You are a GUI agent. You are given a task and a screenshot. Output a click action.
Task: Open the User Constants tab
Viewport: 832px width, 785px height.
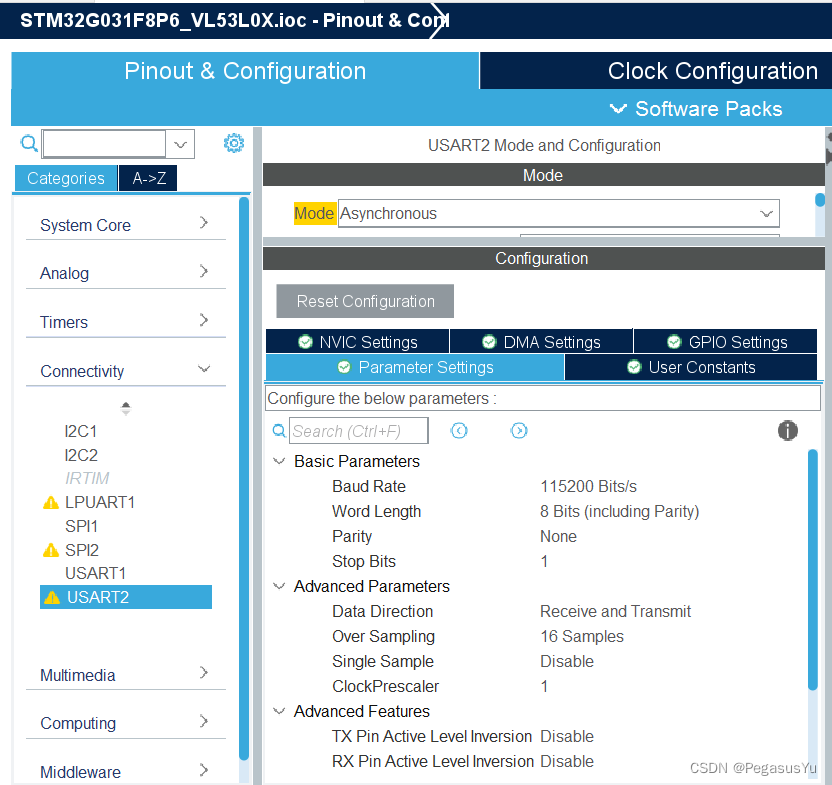pos(691,367)
